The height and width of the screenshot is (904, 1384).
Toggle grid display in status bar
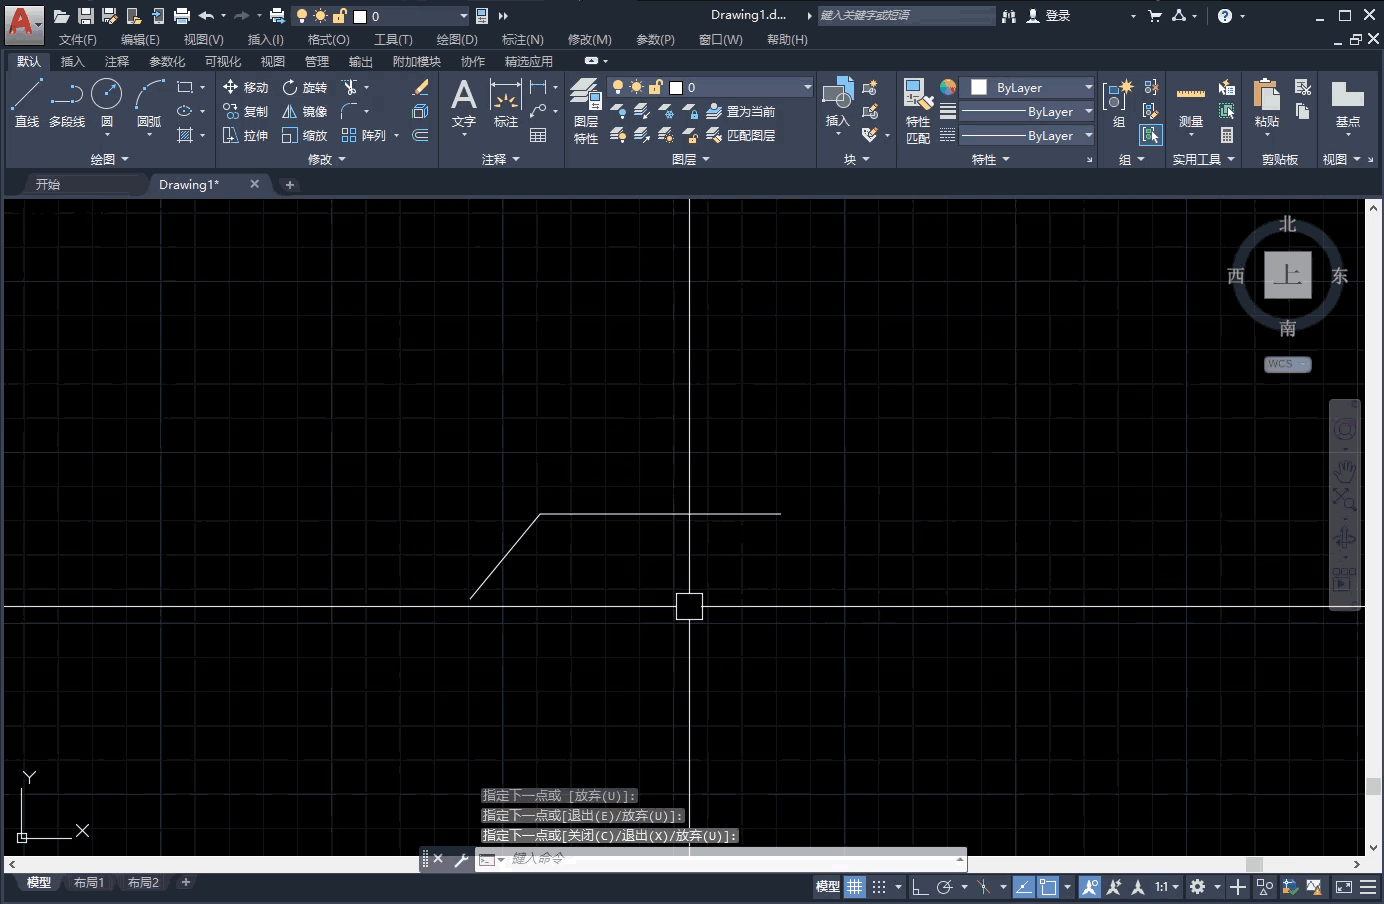(855, 886)
